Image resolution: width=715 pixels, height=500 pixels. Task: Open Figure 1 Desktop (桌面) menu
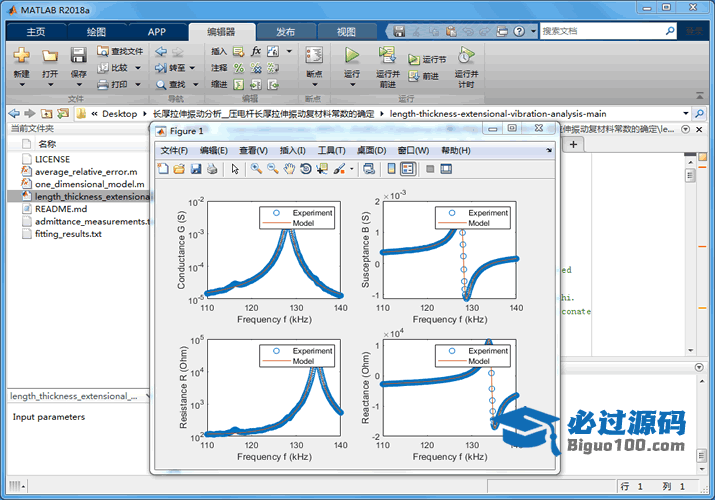pos(372,150)
